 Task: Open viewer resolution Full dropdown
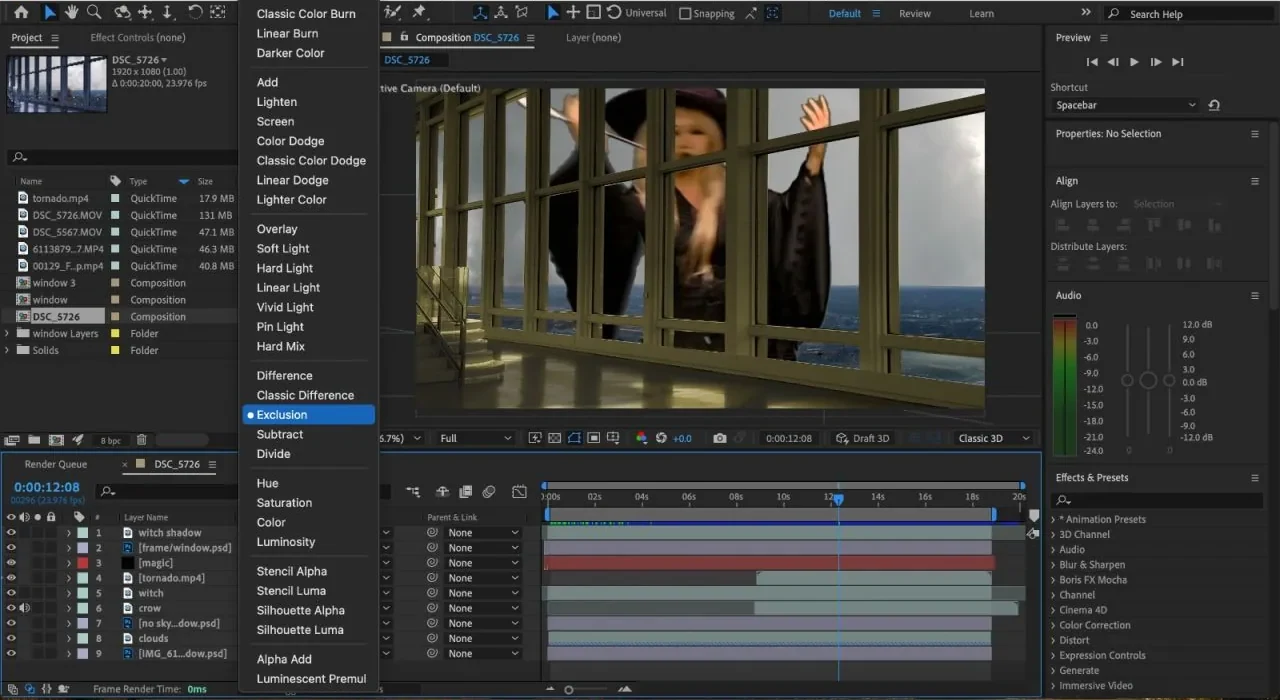[x=476, y=438]
